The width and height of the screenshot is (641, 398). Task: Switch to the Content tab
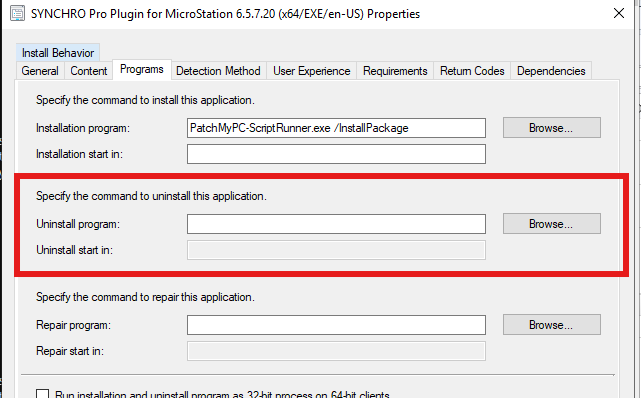pos(89,71)
